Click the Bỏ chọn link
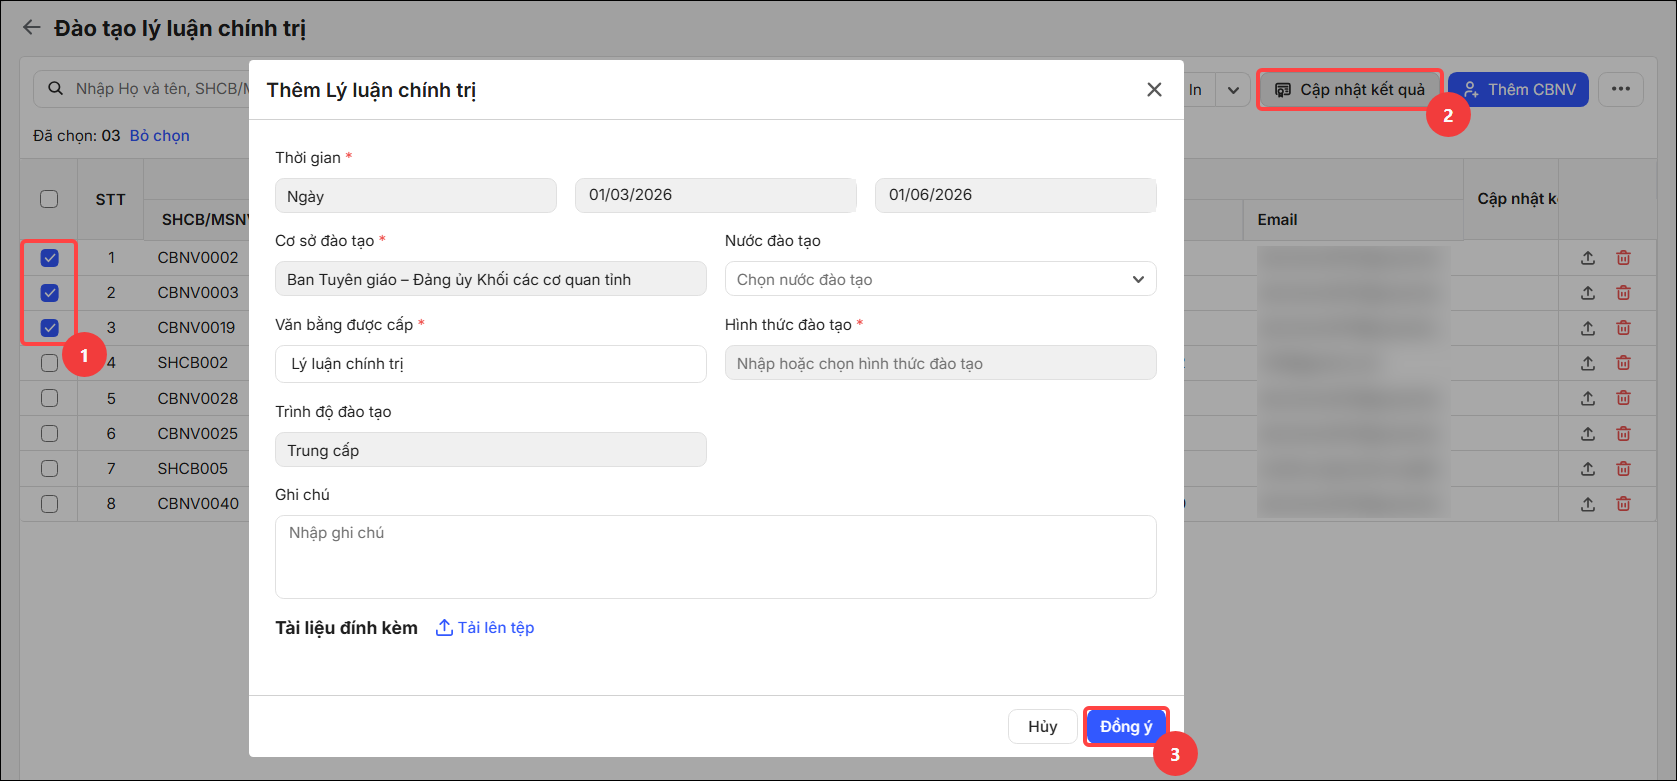This screenshot has height=781, width=1677. [x=160, y=136]
